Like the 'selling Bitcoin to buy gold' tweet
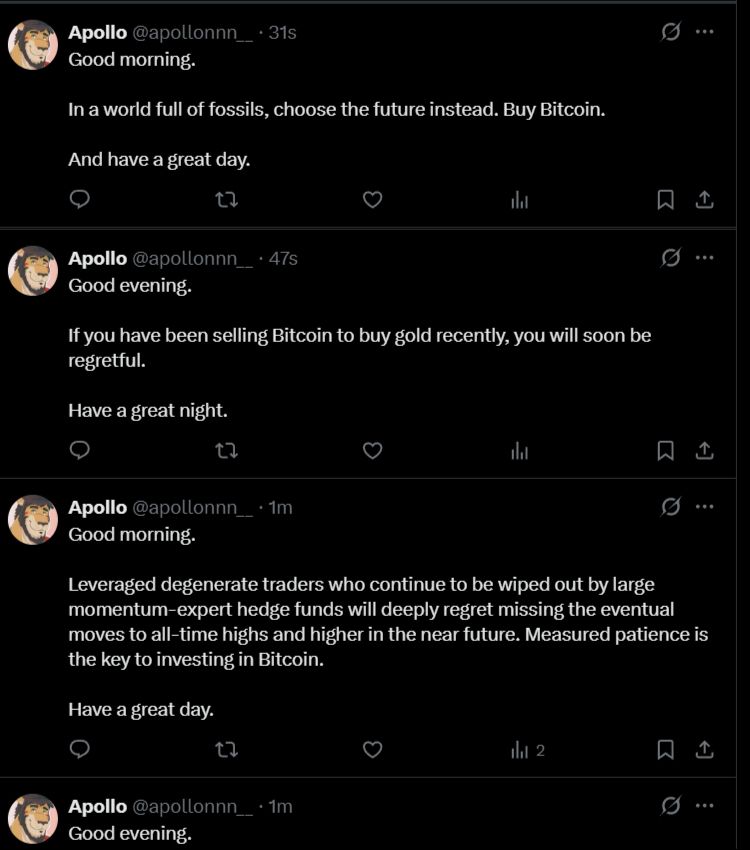Screen dimensions: 750x850 (x=372, y=451)
